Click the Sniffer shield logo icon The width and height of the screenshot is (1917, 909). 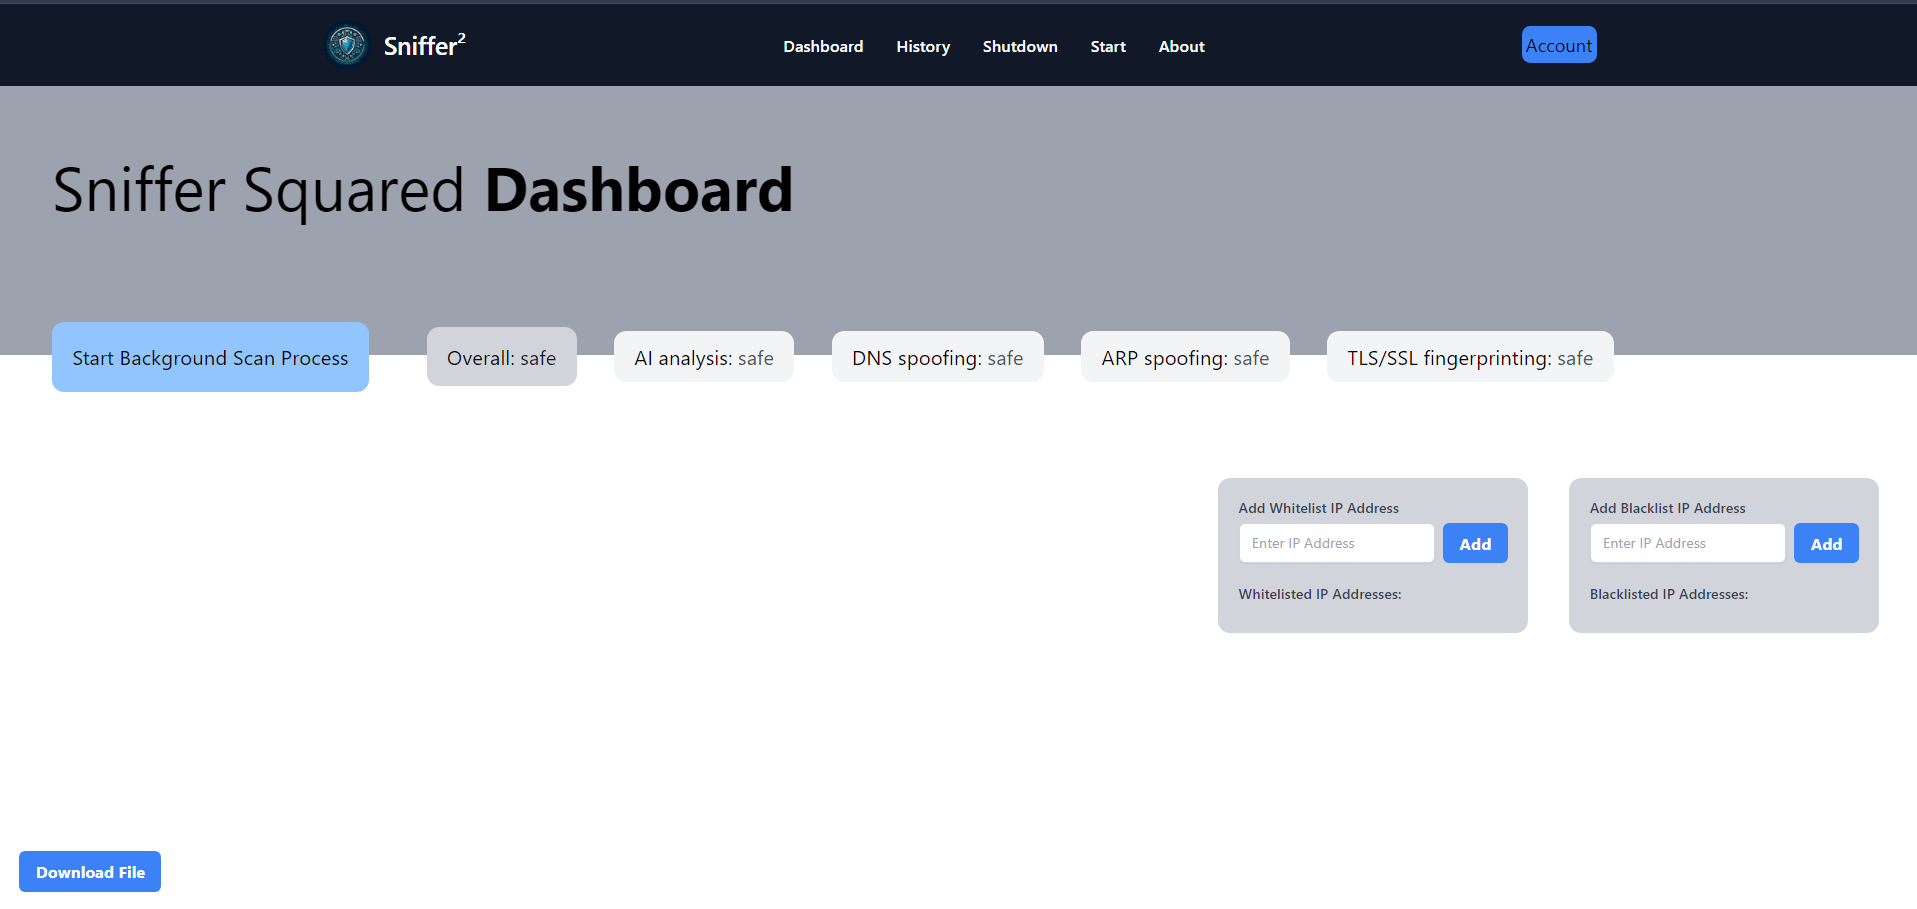pyautogui.click(x=347, y=45)
